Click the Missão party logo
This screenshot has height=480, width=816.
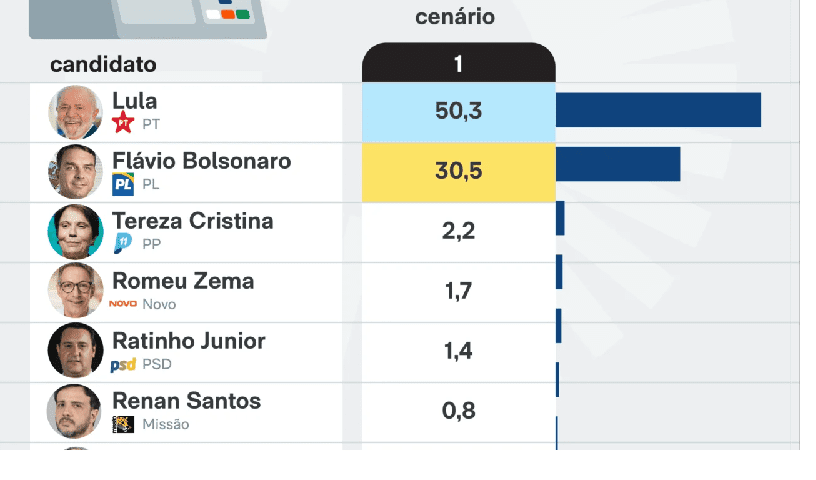point(123,424)
